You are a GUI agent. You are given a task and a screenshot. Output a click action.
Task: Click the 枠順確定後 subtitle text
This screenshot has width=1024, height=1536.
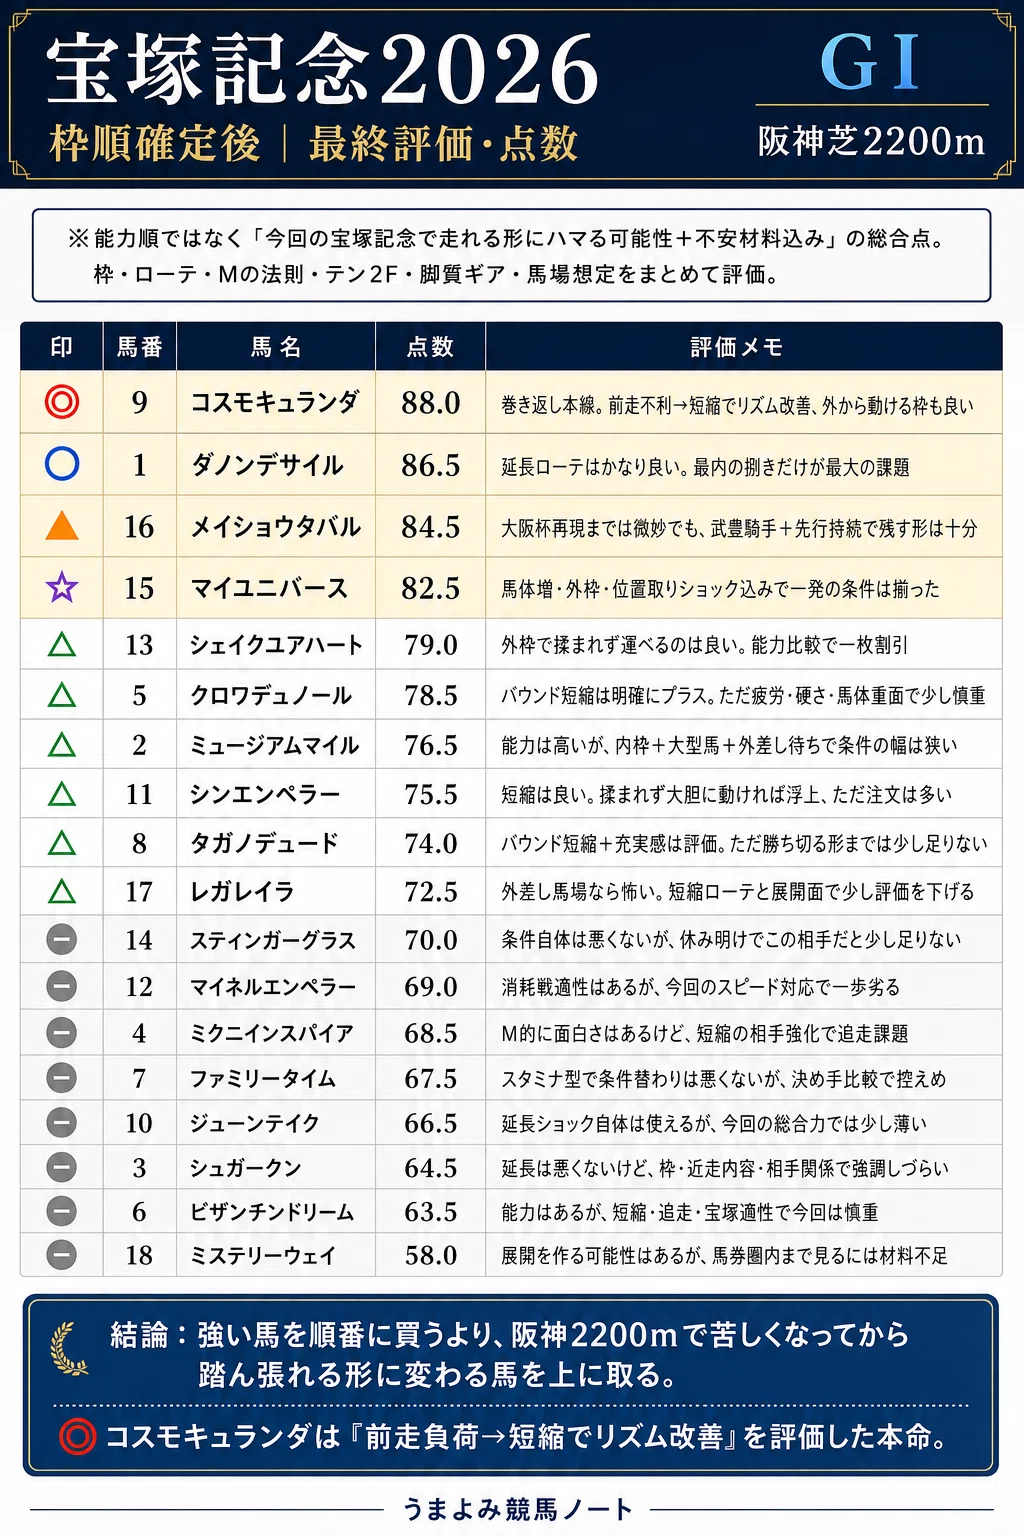click(x=155, y=144)
